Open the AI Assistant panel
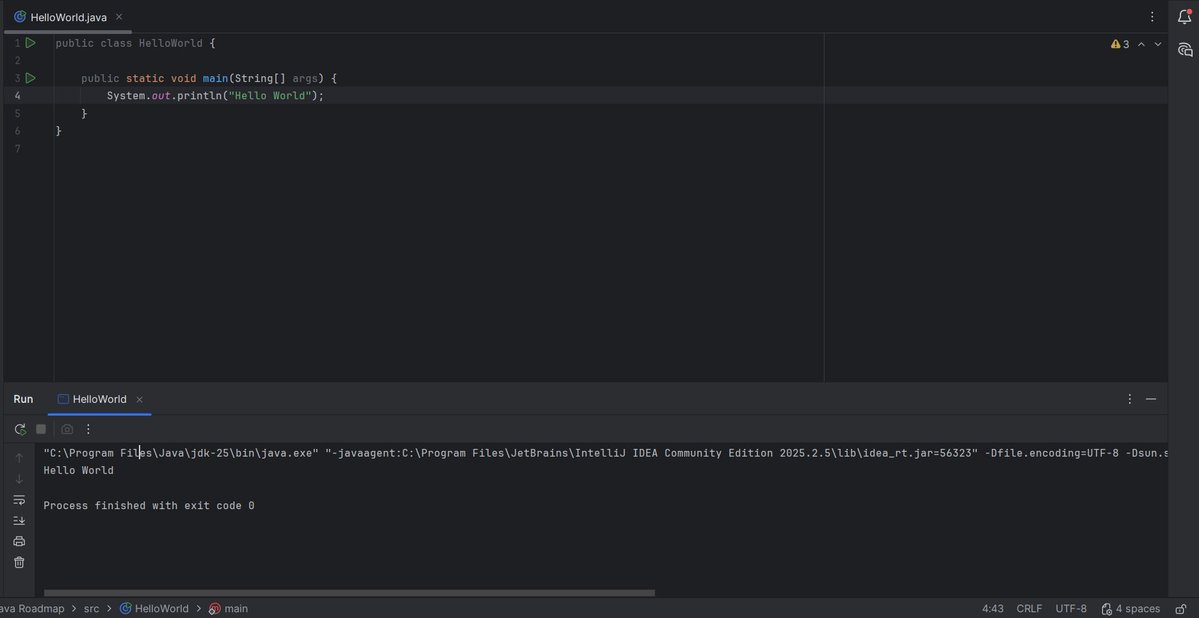 [x=1184, y=48]
